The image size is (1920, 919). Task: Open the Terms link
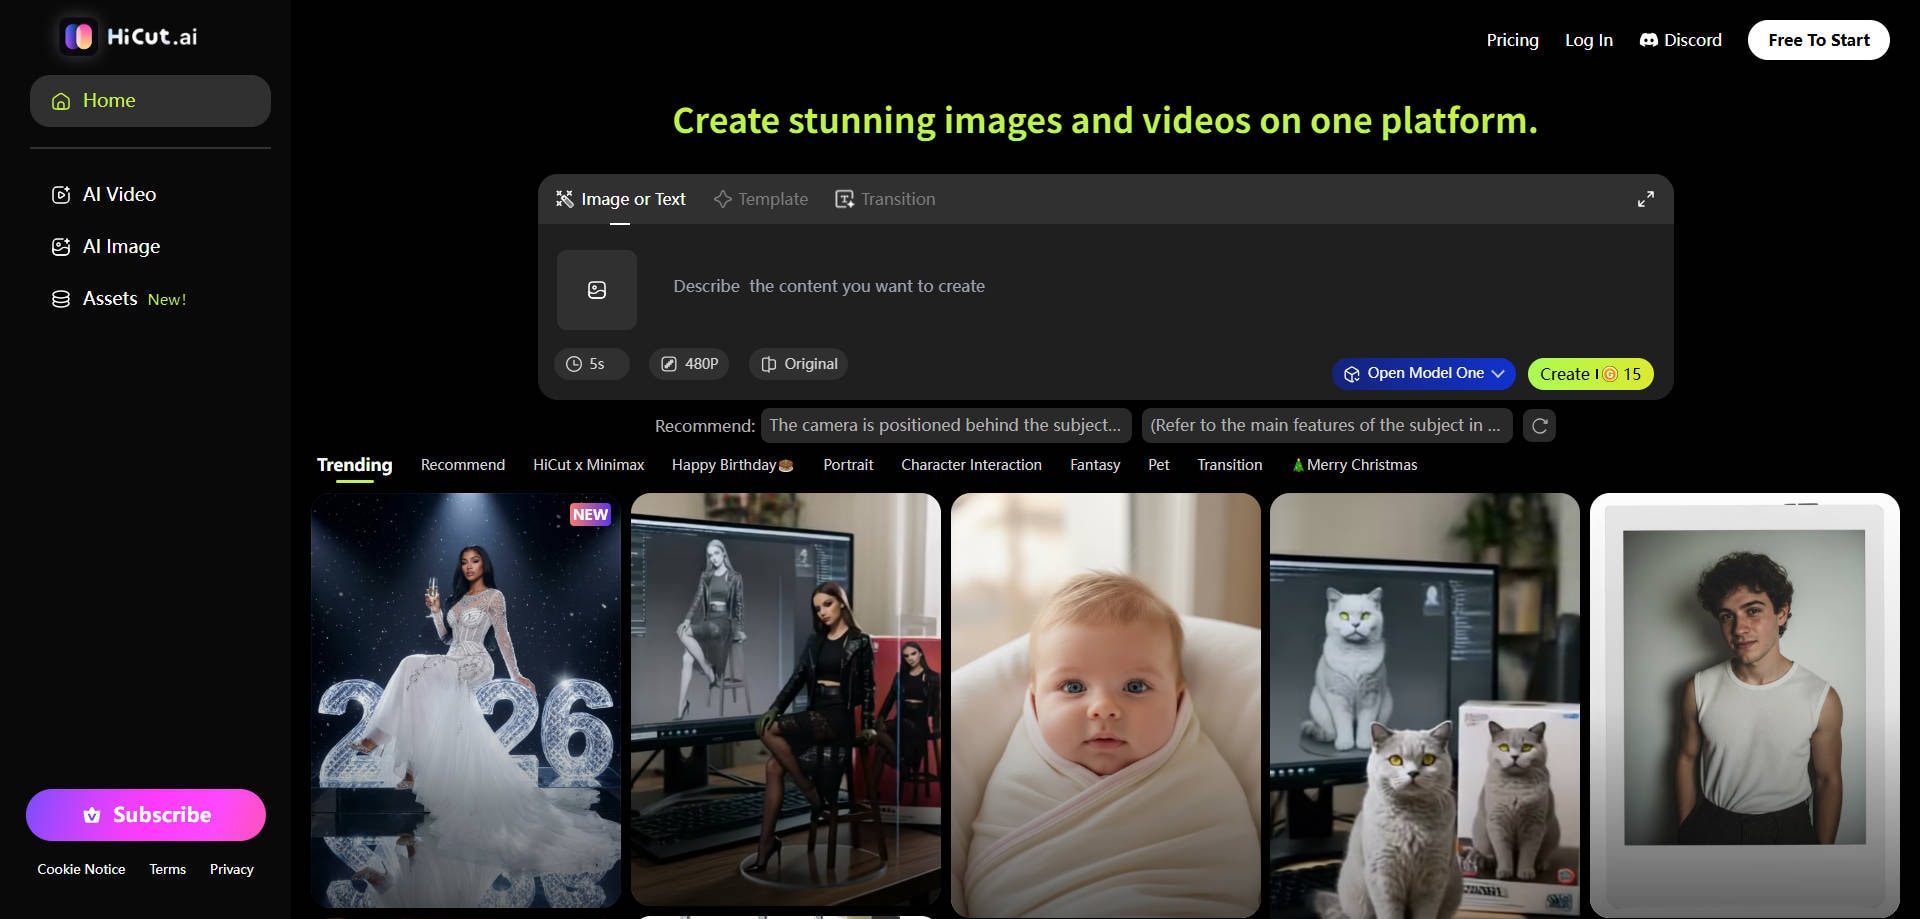[168, 870]
